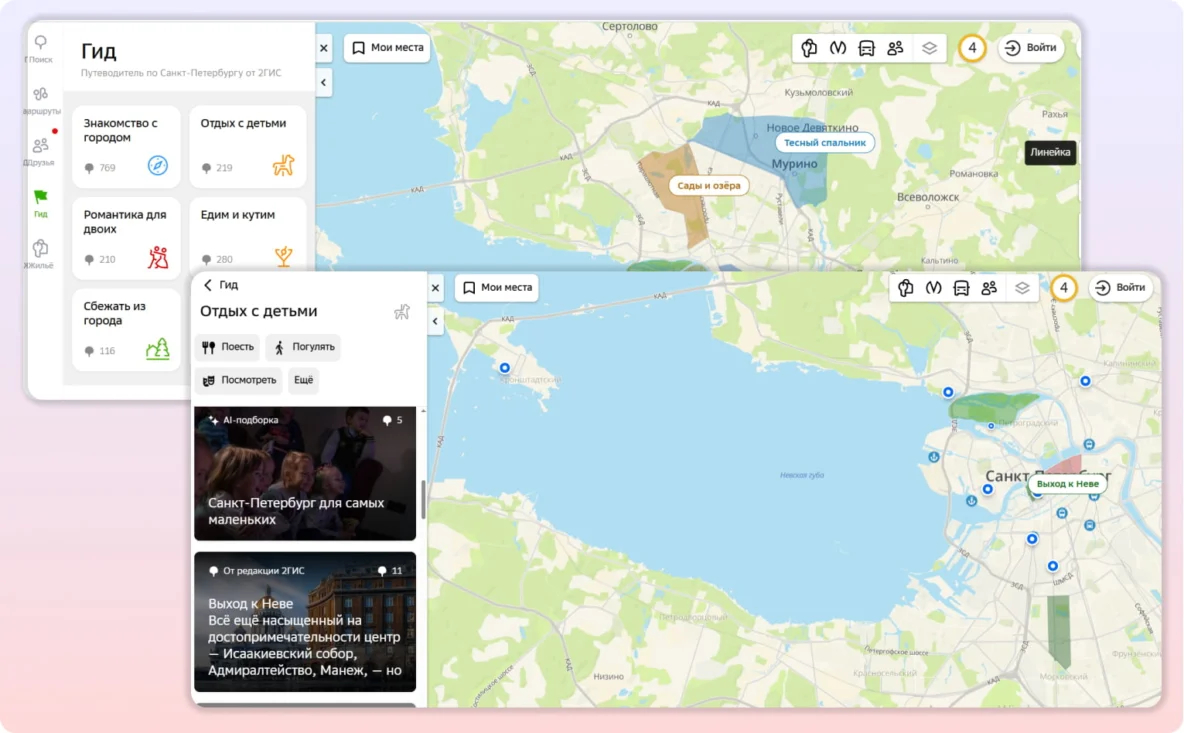Toggle housing layer icon in front window toolbar
The image size is (1184, 733).
905,288
